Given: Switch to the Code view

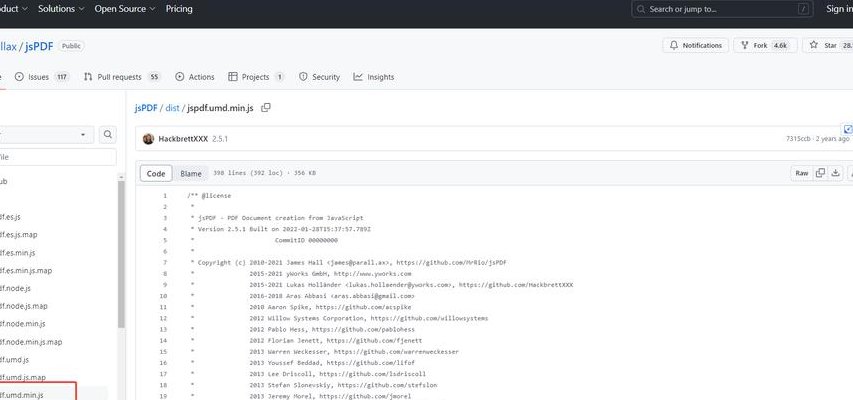Looking at the screenshot, I should tap(156, 173).
